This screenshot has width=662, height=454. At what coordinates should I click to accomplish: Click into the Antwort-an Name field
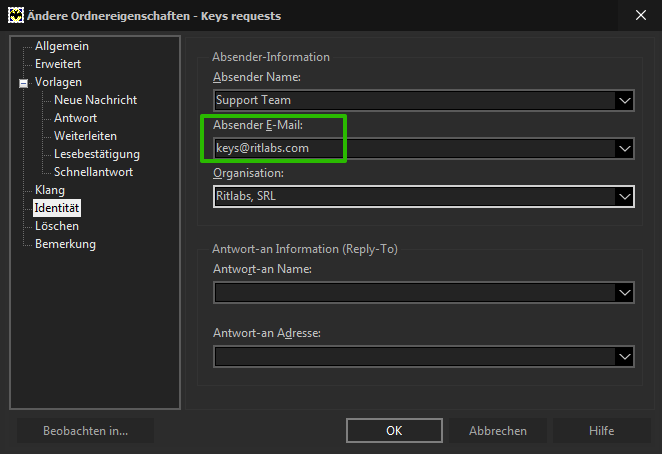pyautogui.click(x=415, y=293)
